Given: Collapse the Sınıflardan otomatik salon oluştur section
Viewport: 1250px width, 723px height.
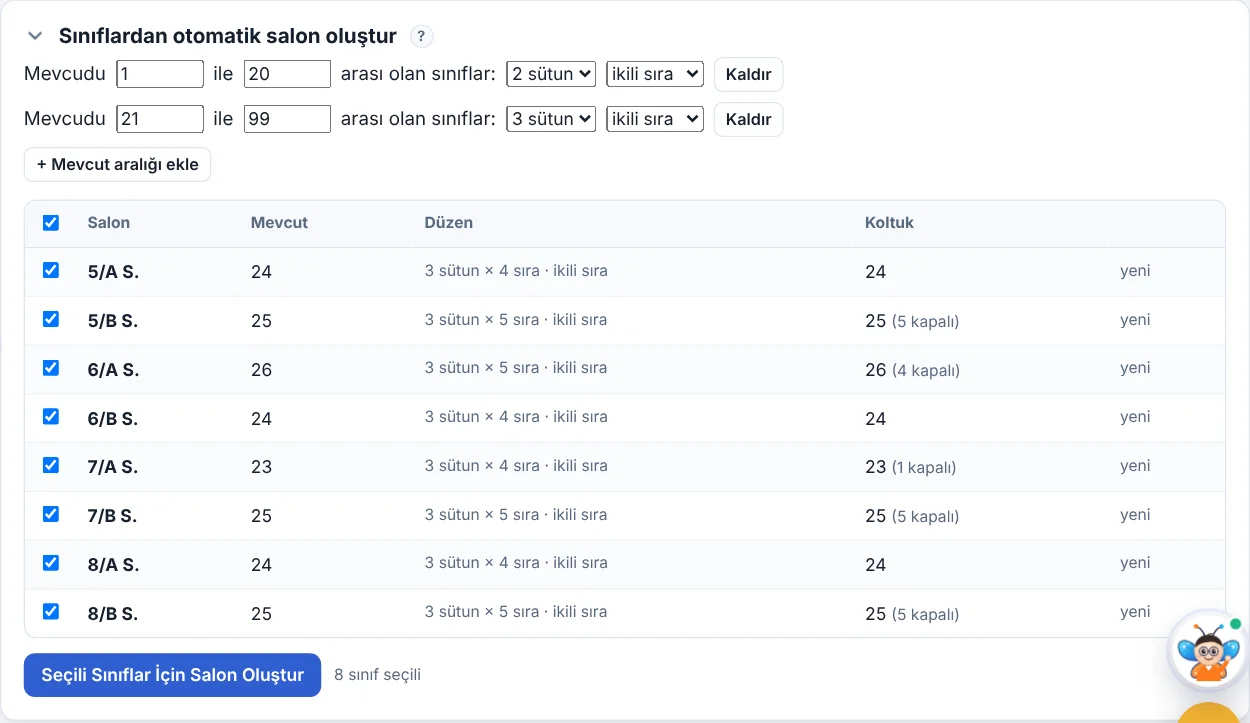Looking at the screenshot, I should pos(35,36).
